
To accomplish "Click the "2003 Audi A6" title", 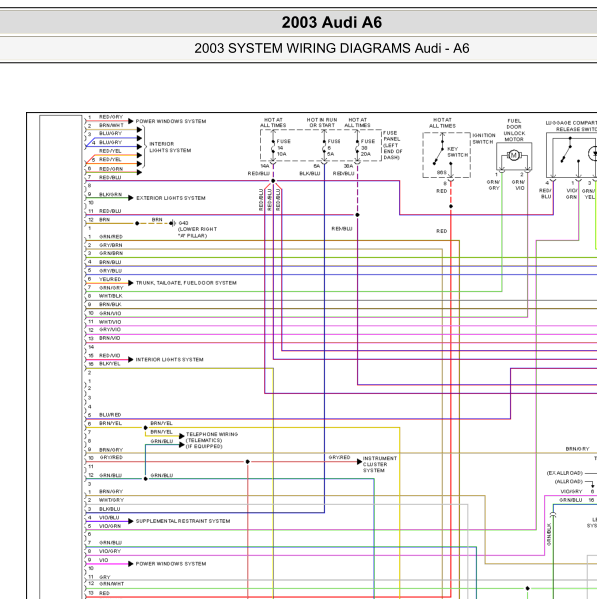I will 332,22.
